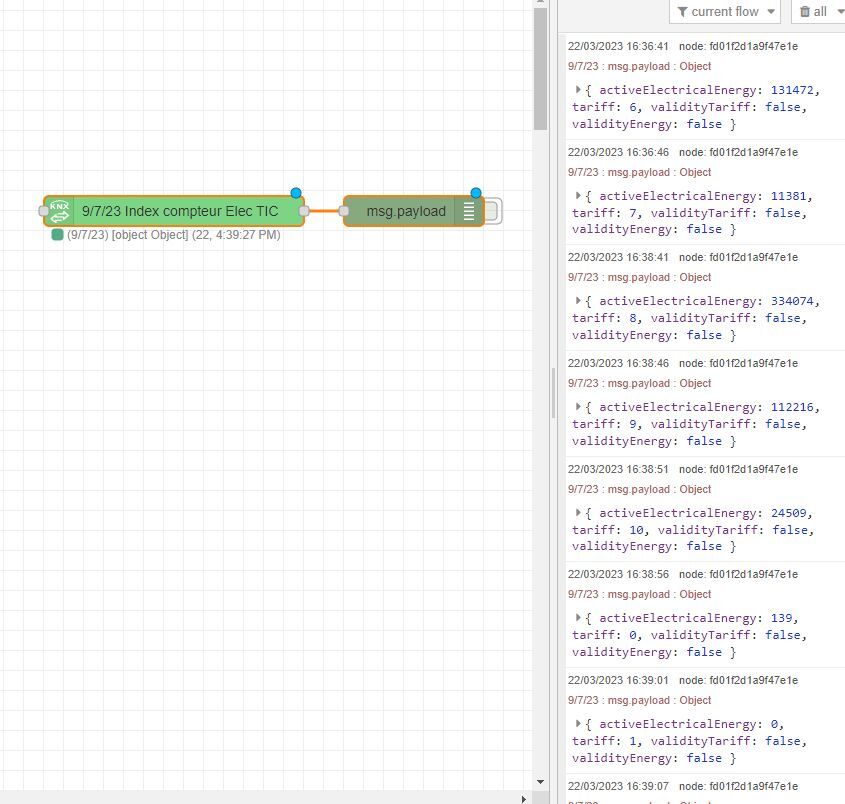The image size is (845, 804).
Task: Click the blue changed indicator on KNX node
Action: tap(295, 193)
